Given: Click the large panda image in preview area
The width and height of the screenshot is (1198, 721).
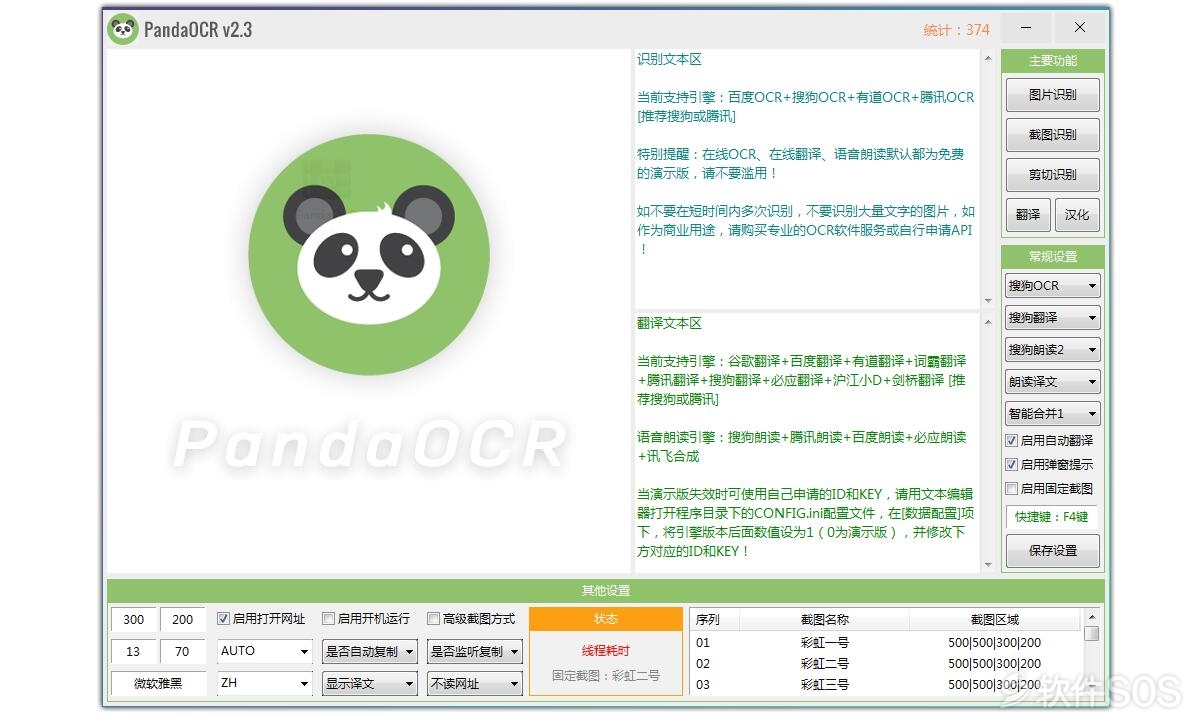Looking at the screenshot, I should click(x=369, y=251).
